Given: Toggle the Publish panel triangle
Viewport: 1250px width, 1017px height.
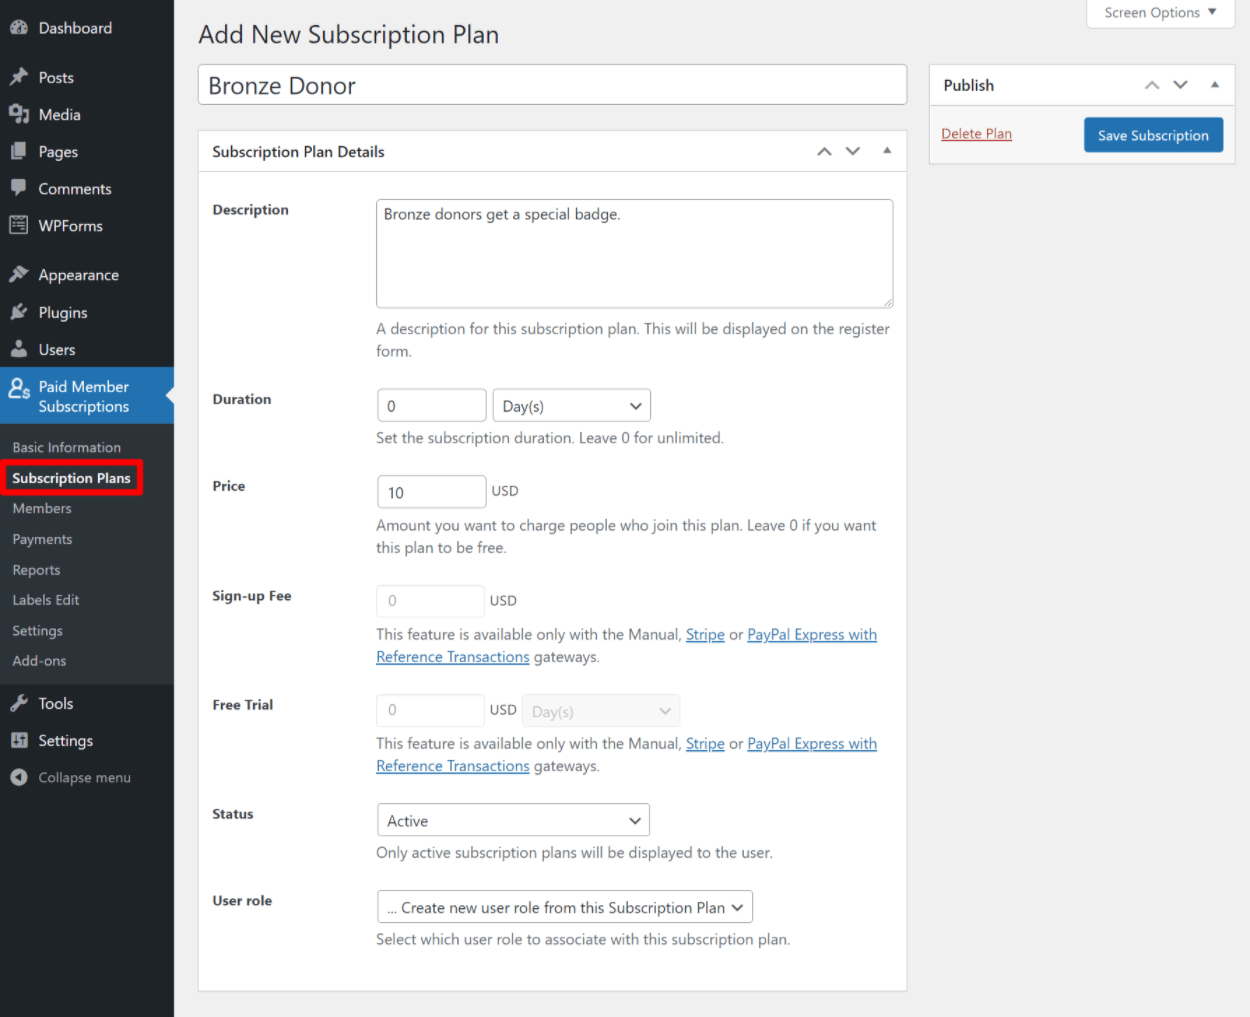Looking at the screenshot, I should click(1214, 85).
